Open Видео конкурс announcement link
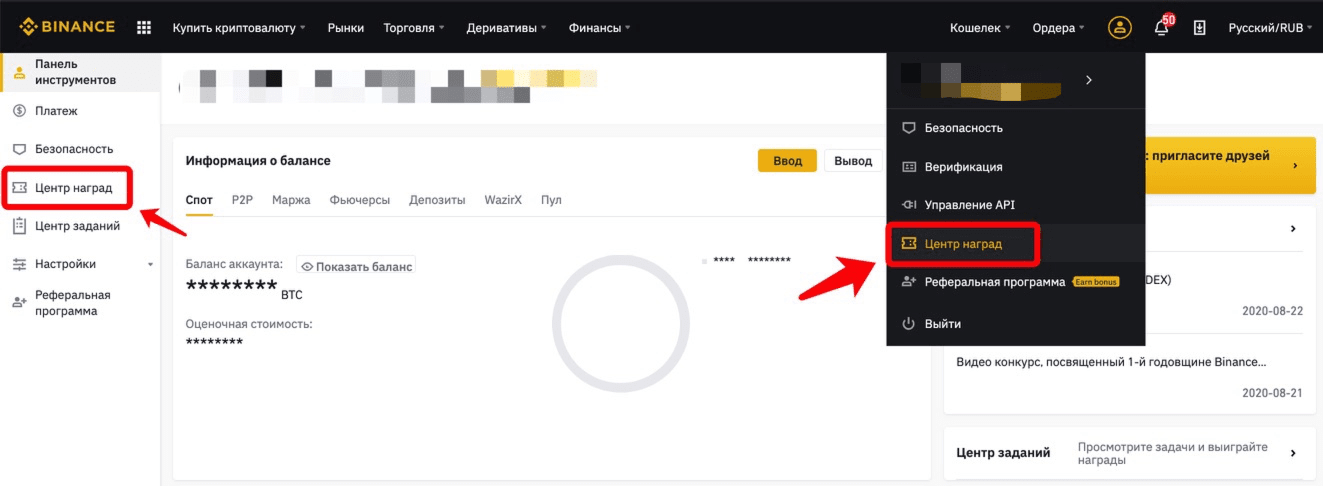Image resolution: width=1323 pixels, height=486 pixels. point(1111,362)
